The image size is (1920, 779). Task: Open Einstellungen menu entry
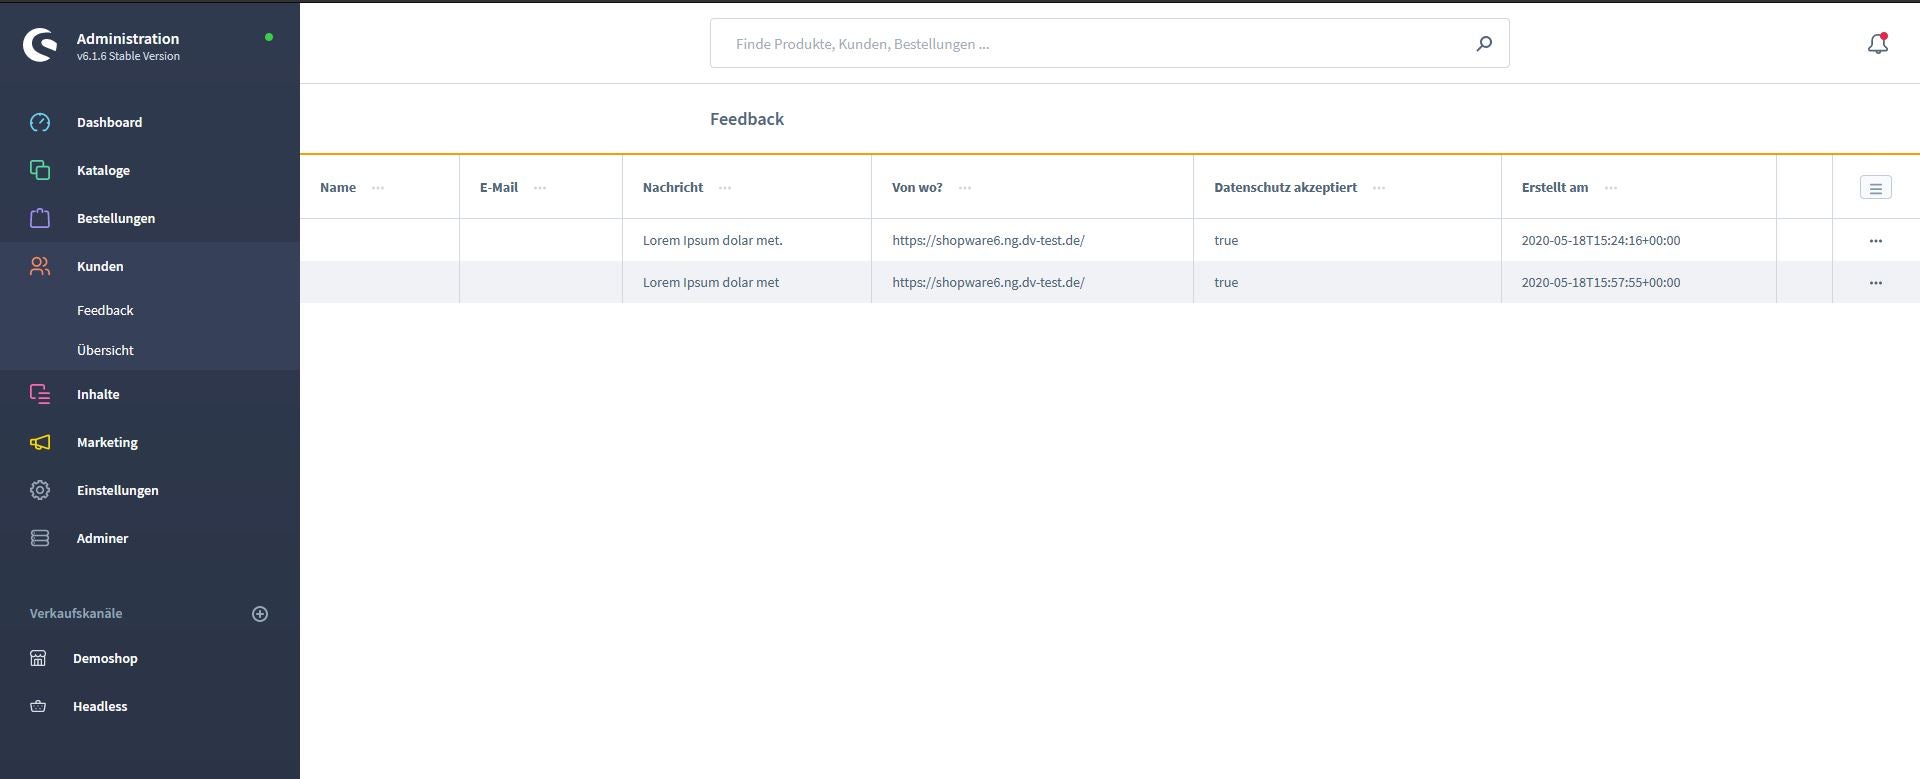pyautogui.click(x=117, y=490)
